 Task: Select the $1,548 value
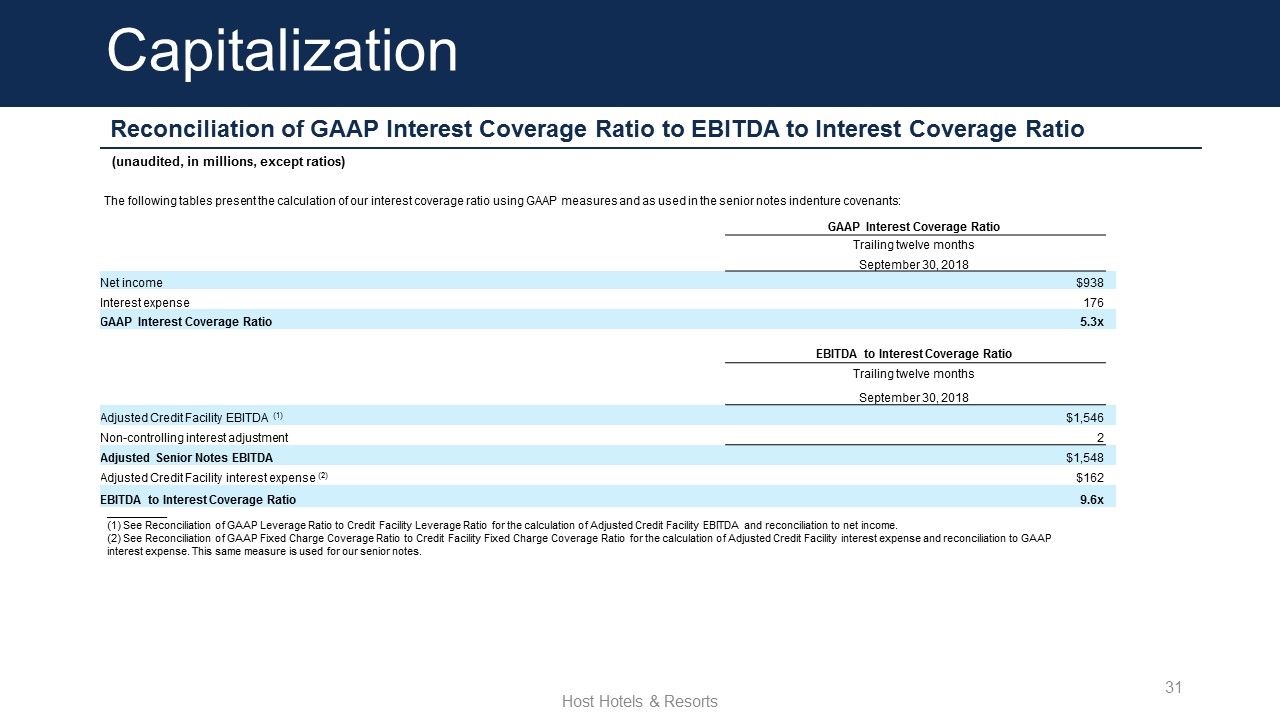[1084, 458]
